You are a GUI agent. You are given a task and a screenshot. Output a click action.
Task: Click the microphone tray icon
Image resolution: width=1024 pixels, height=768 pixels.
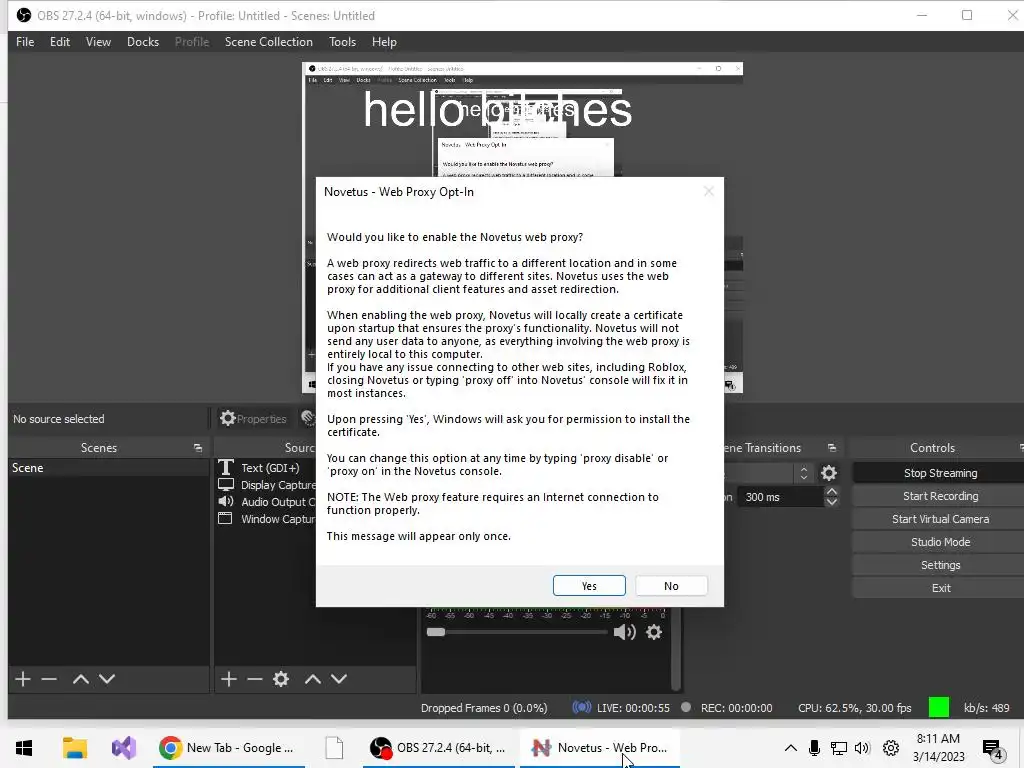coord(814,748)
